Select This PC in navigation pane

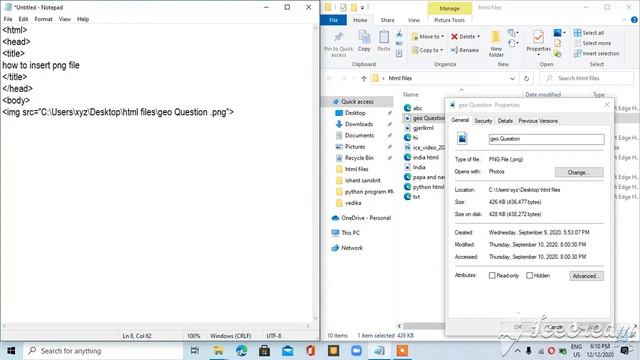click(x=350, y=233)
